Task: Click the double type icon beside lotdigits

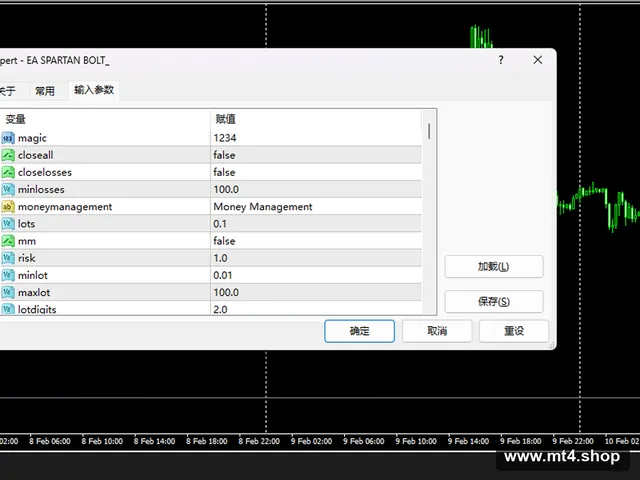Action: click(x=8, y=309)
